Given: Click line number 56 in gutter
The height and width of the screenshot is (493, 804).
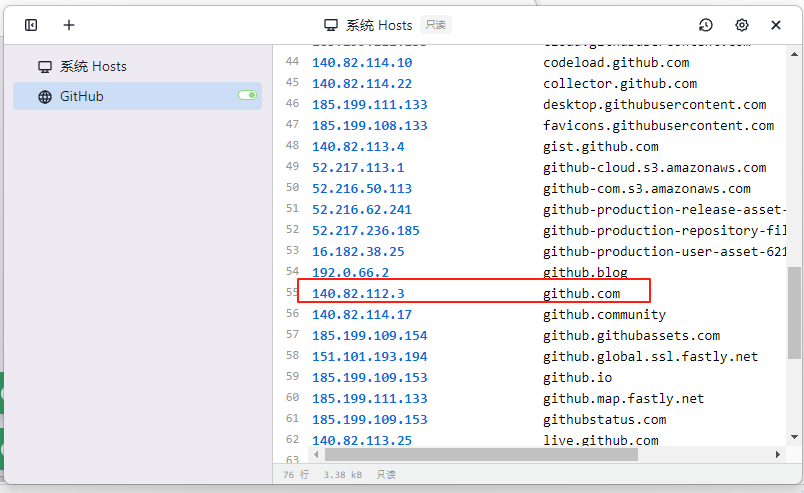Looking at the screenshot, I should point(292,313).
